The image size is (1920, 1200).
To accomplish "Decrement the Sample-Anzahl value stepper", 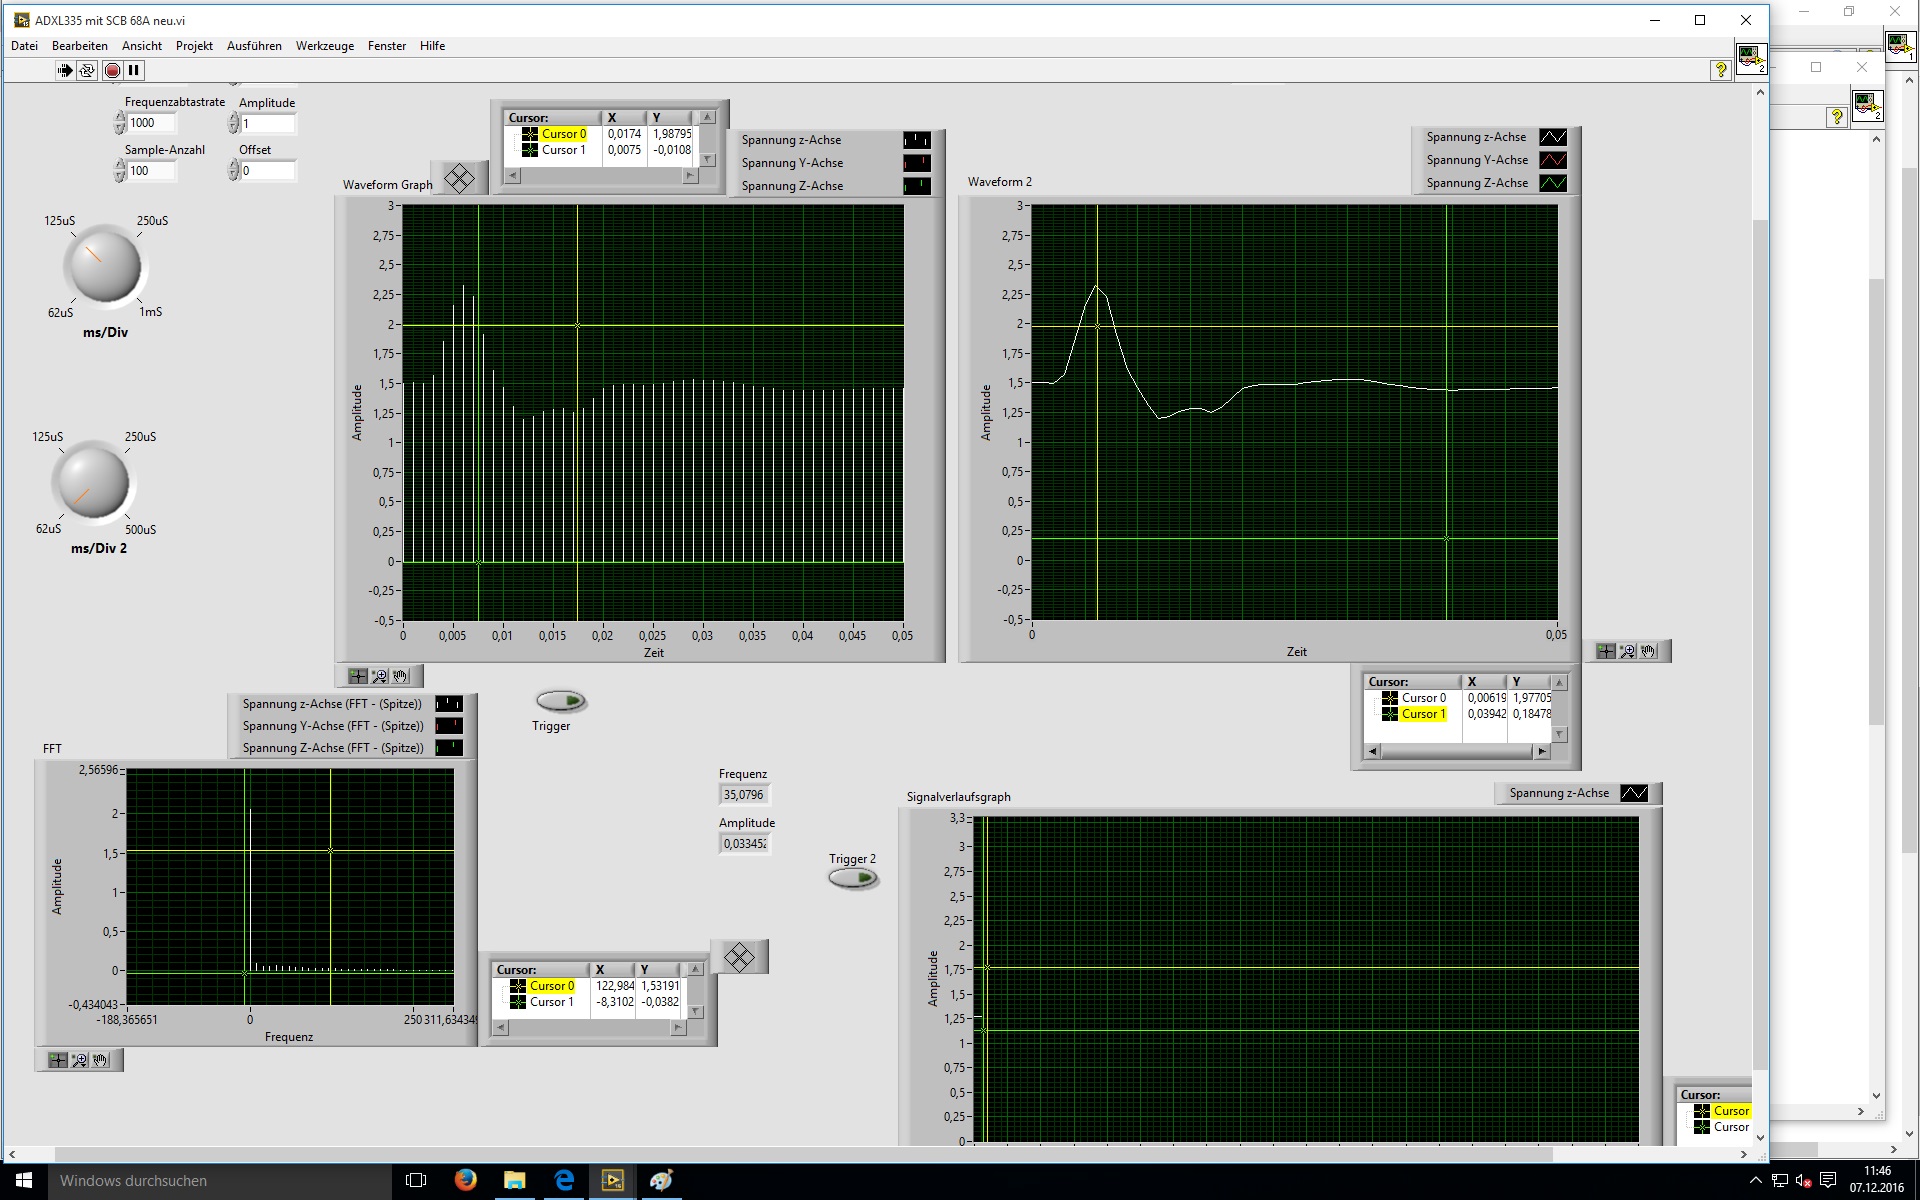I will pos(120,176).
